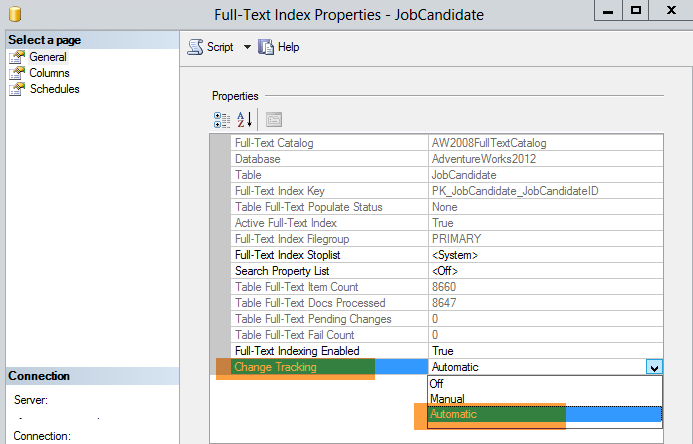Click Docs Processed value 8647
The width and height of the screenshot is (693, 444).
click(444, 303)
